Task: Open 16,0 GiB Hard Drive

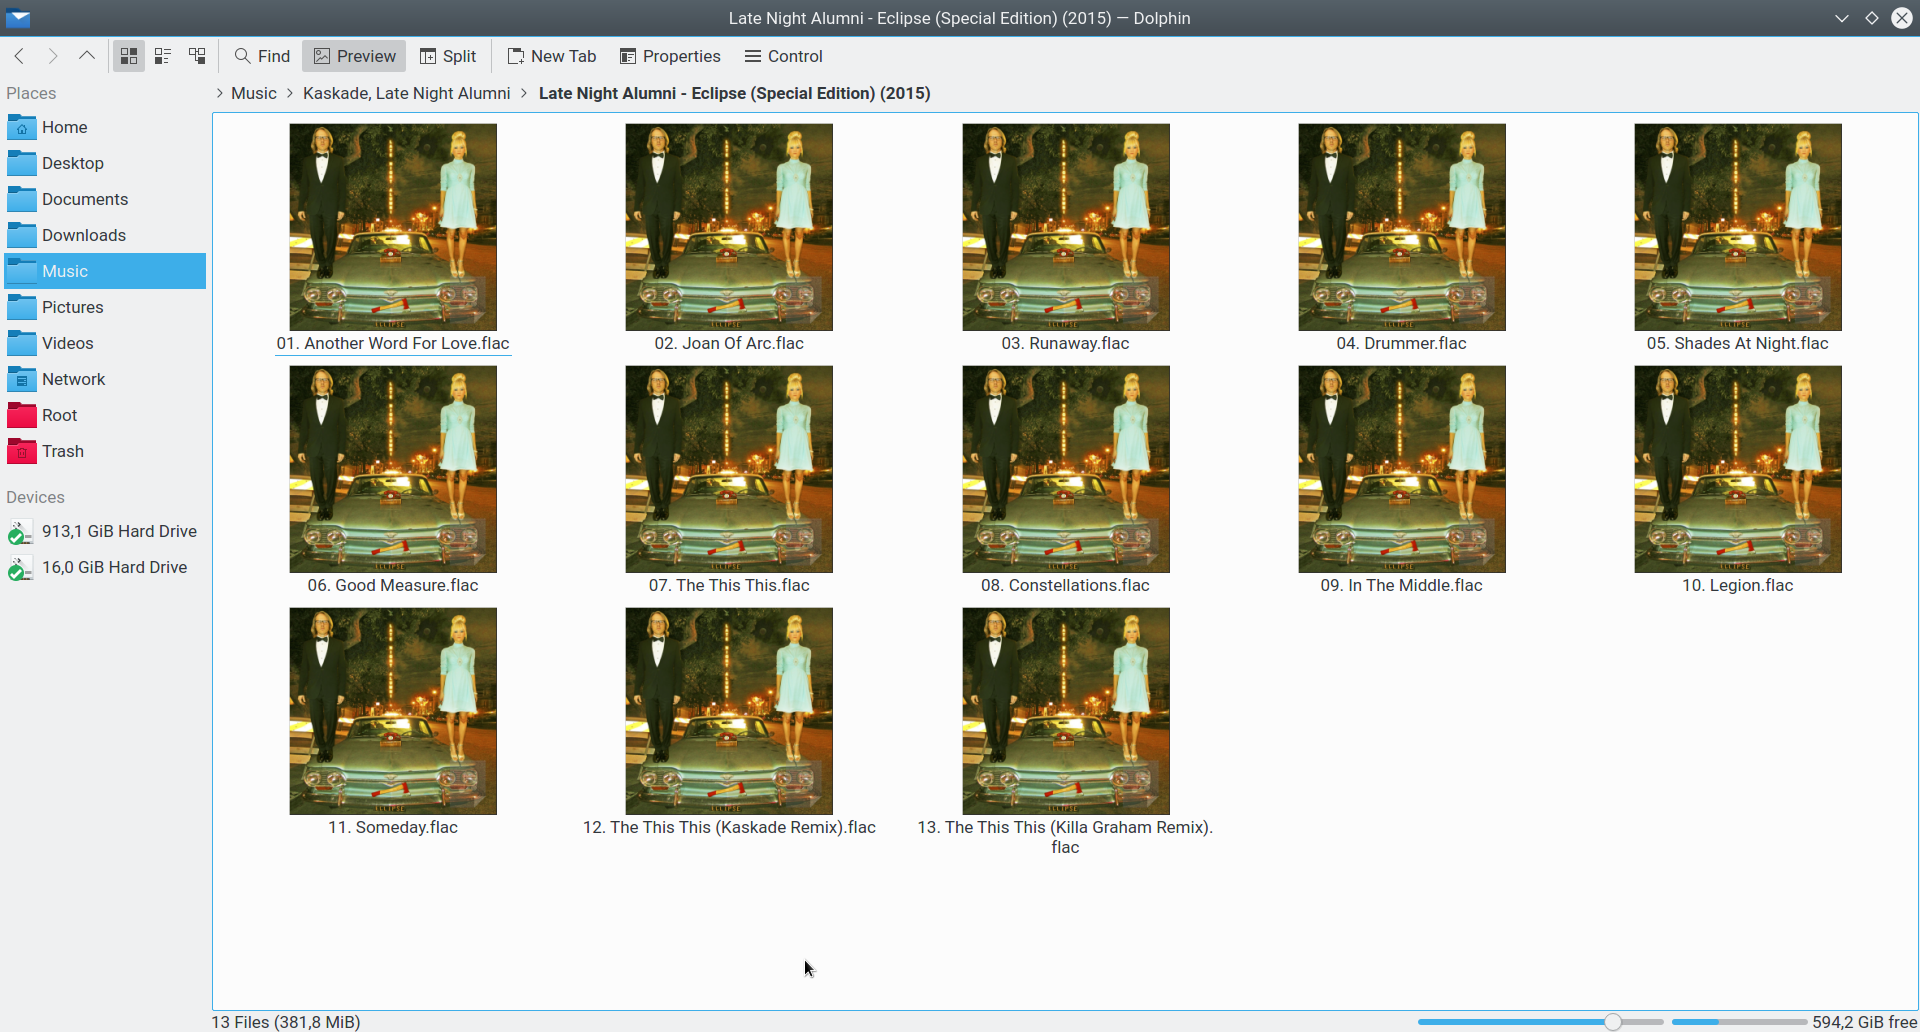Action: click(x=105, y=567)
